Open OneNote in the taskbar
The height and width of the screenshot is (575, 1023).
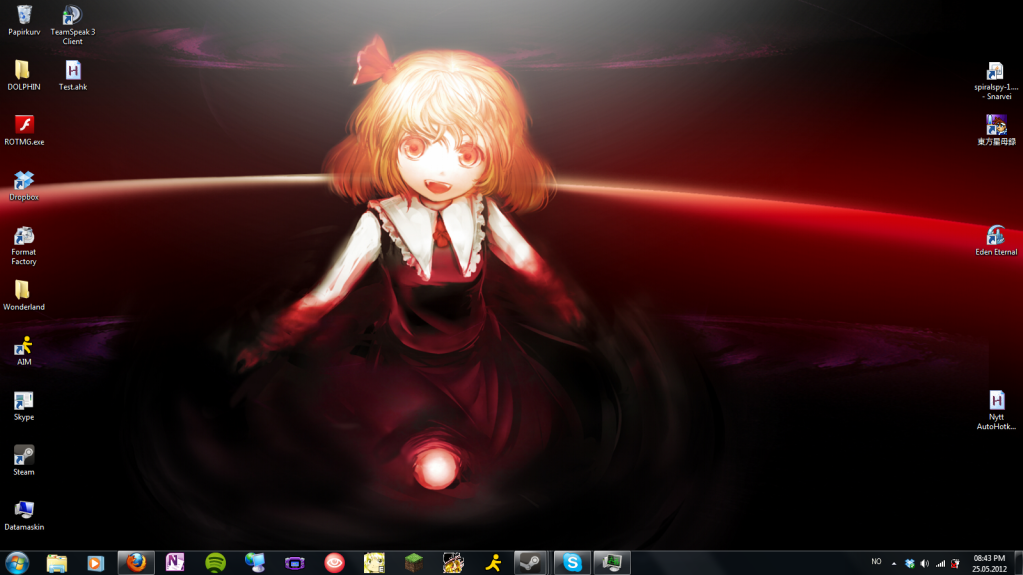(x=176, y=563)
